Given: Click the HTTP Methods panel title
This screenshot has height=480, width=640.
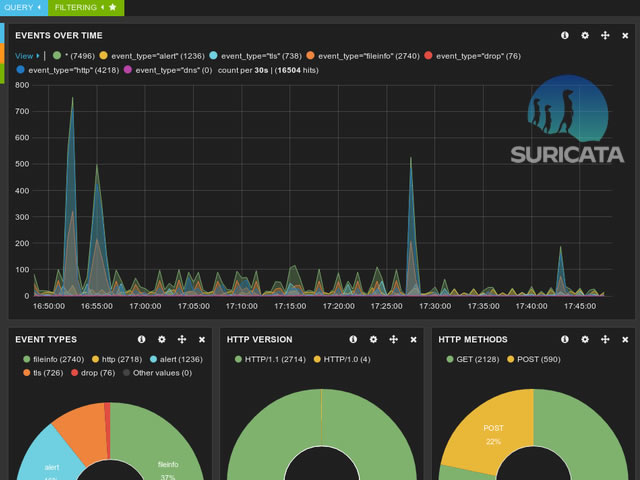Looking at the screenshot, I should click(x=473, y=340).
